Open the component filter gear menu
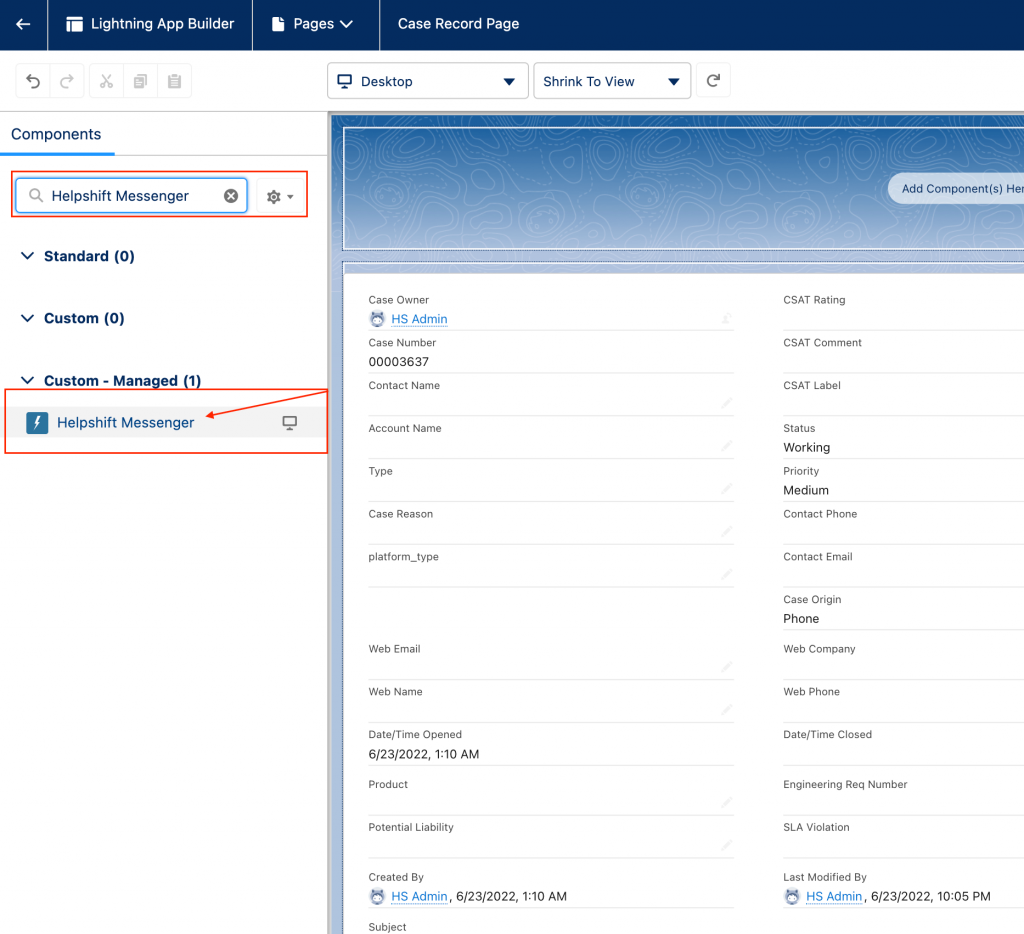 click(x=280, y=197)
